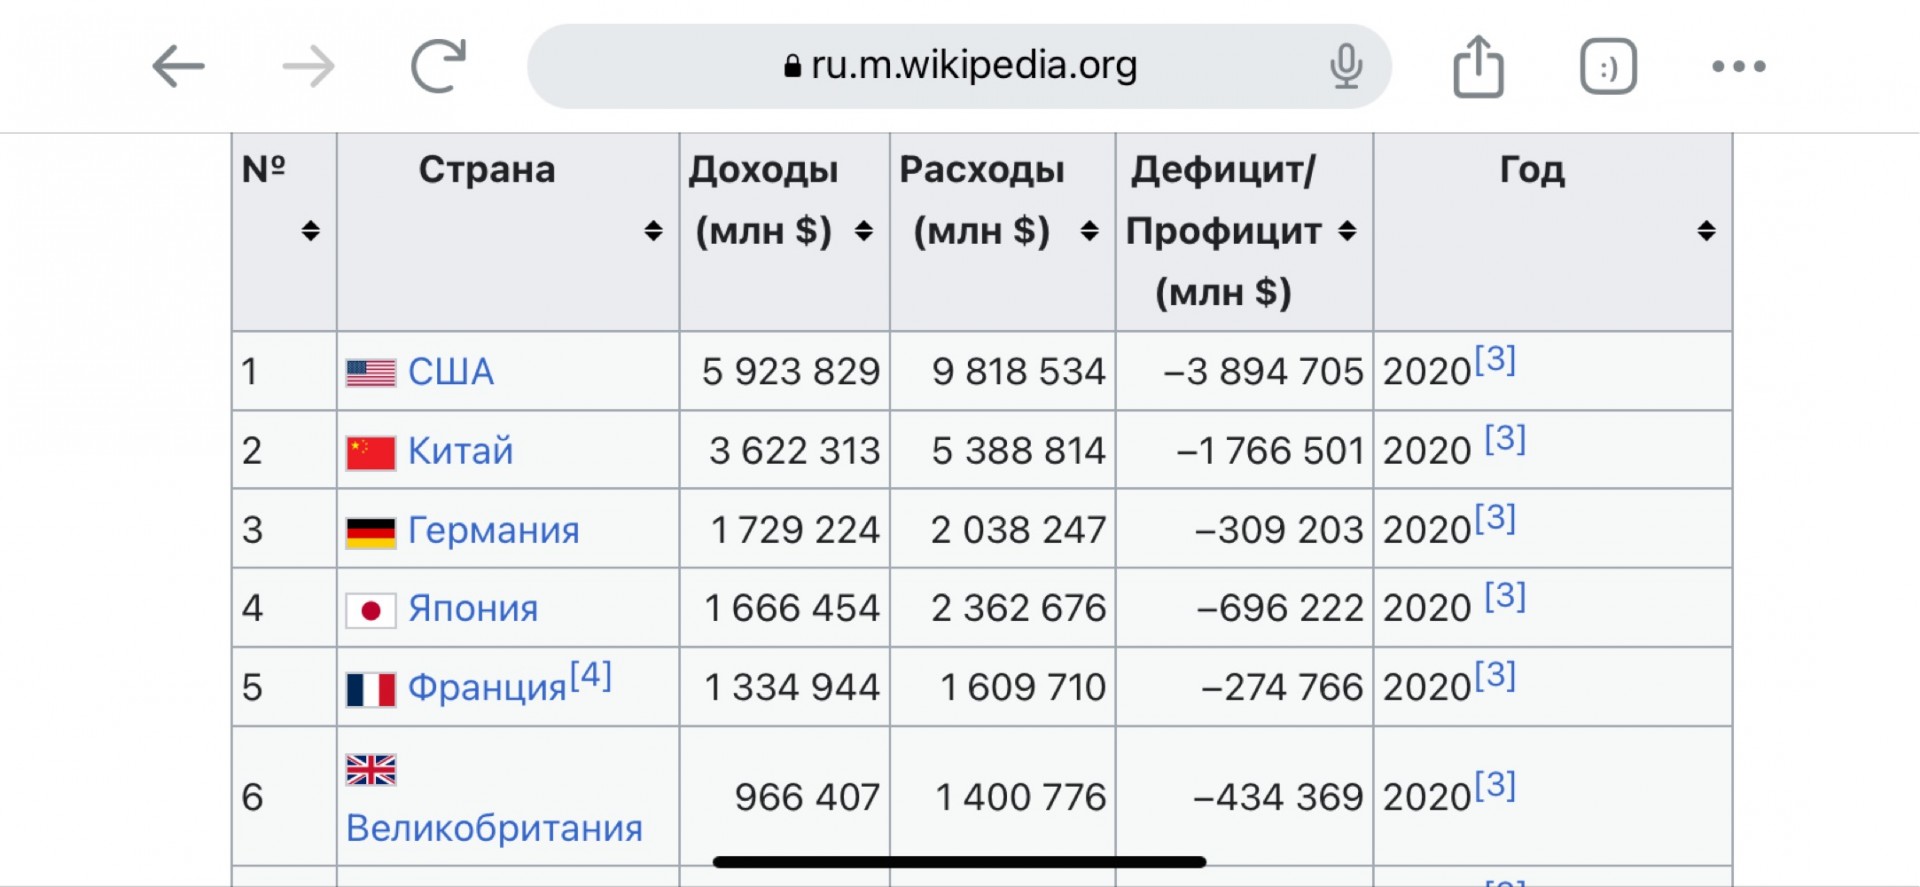
Task: Click the ru.m.wikipedia.org address bar
Action: [959, 66]
